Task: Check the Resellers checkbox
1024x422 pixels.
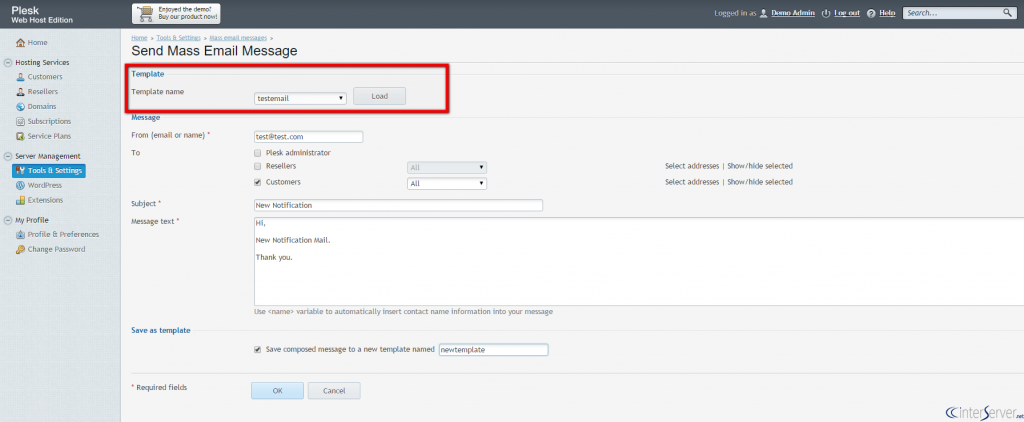Action: pos(258,167)
